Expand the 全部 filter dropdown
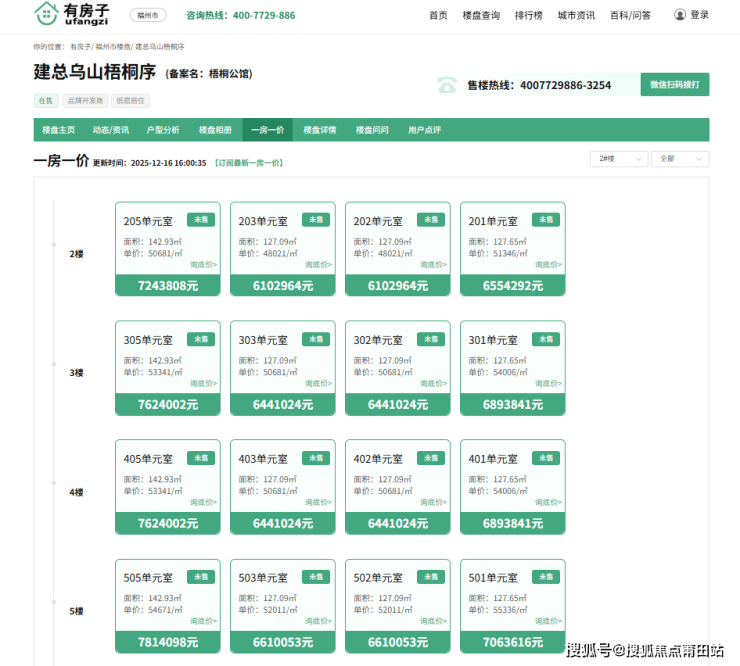This screenshot has width=740, height=666. pyautogui.click(x=680, y=159)
